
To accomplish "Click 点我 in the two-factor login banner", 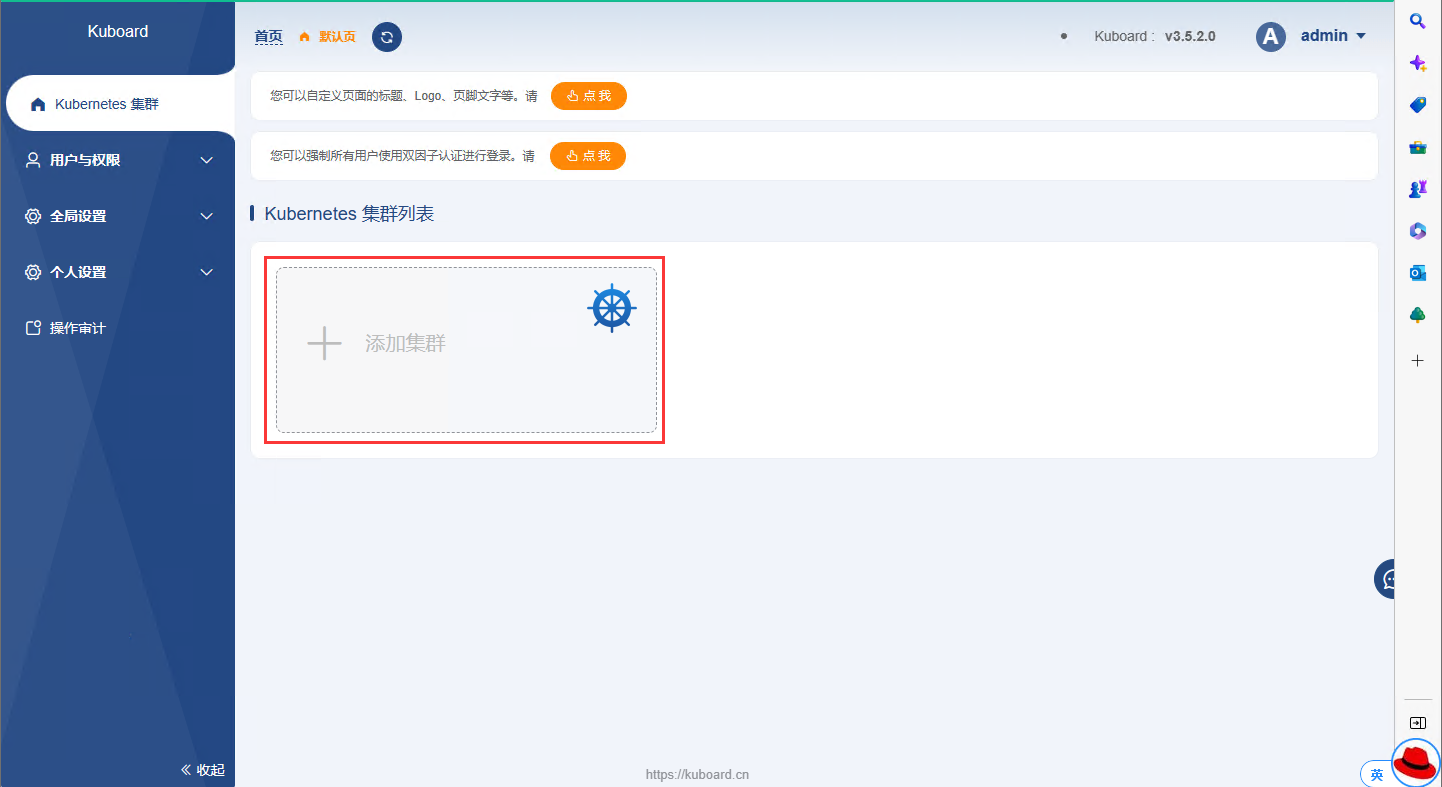I will 588,156.
